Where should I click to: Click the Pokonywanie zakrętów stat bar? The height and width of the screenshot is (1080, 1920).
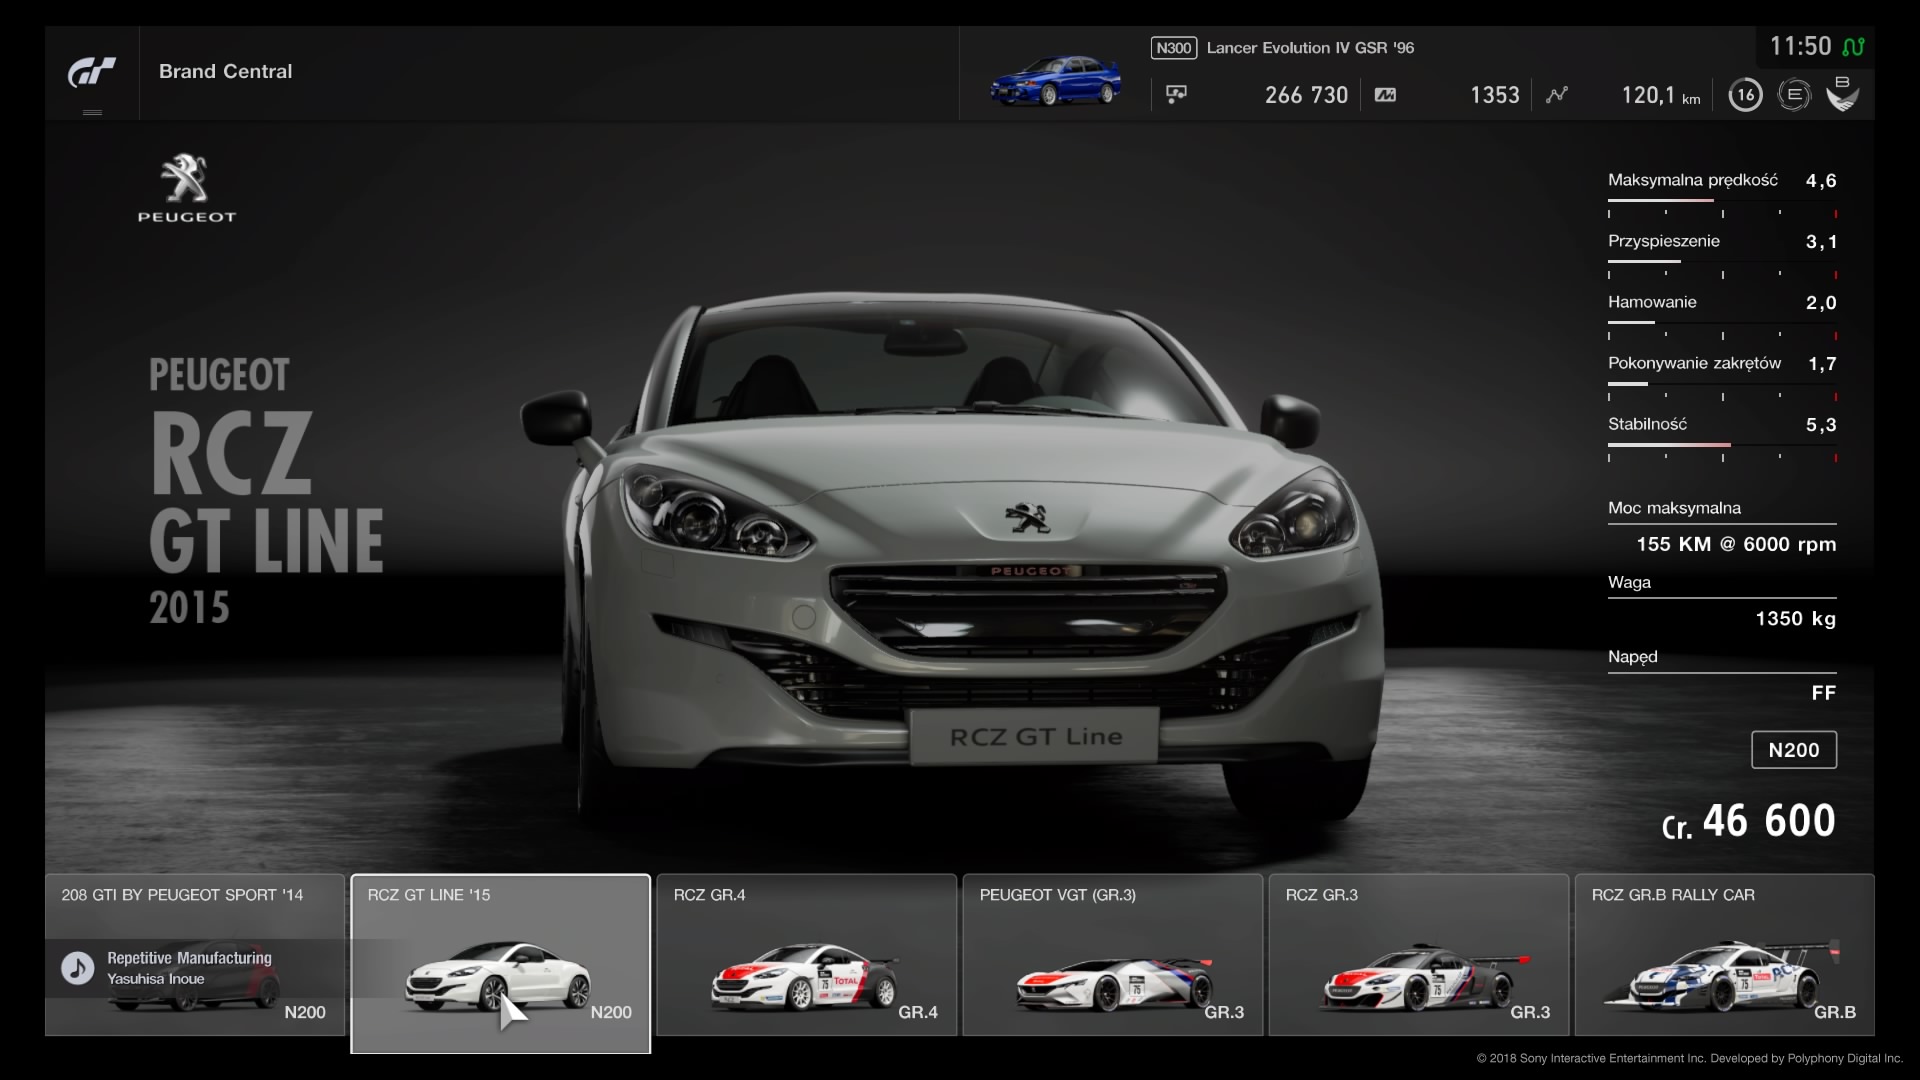pyautogui.click(x=1722, y=384)
